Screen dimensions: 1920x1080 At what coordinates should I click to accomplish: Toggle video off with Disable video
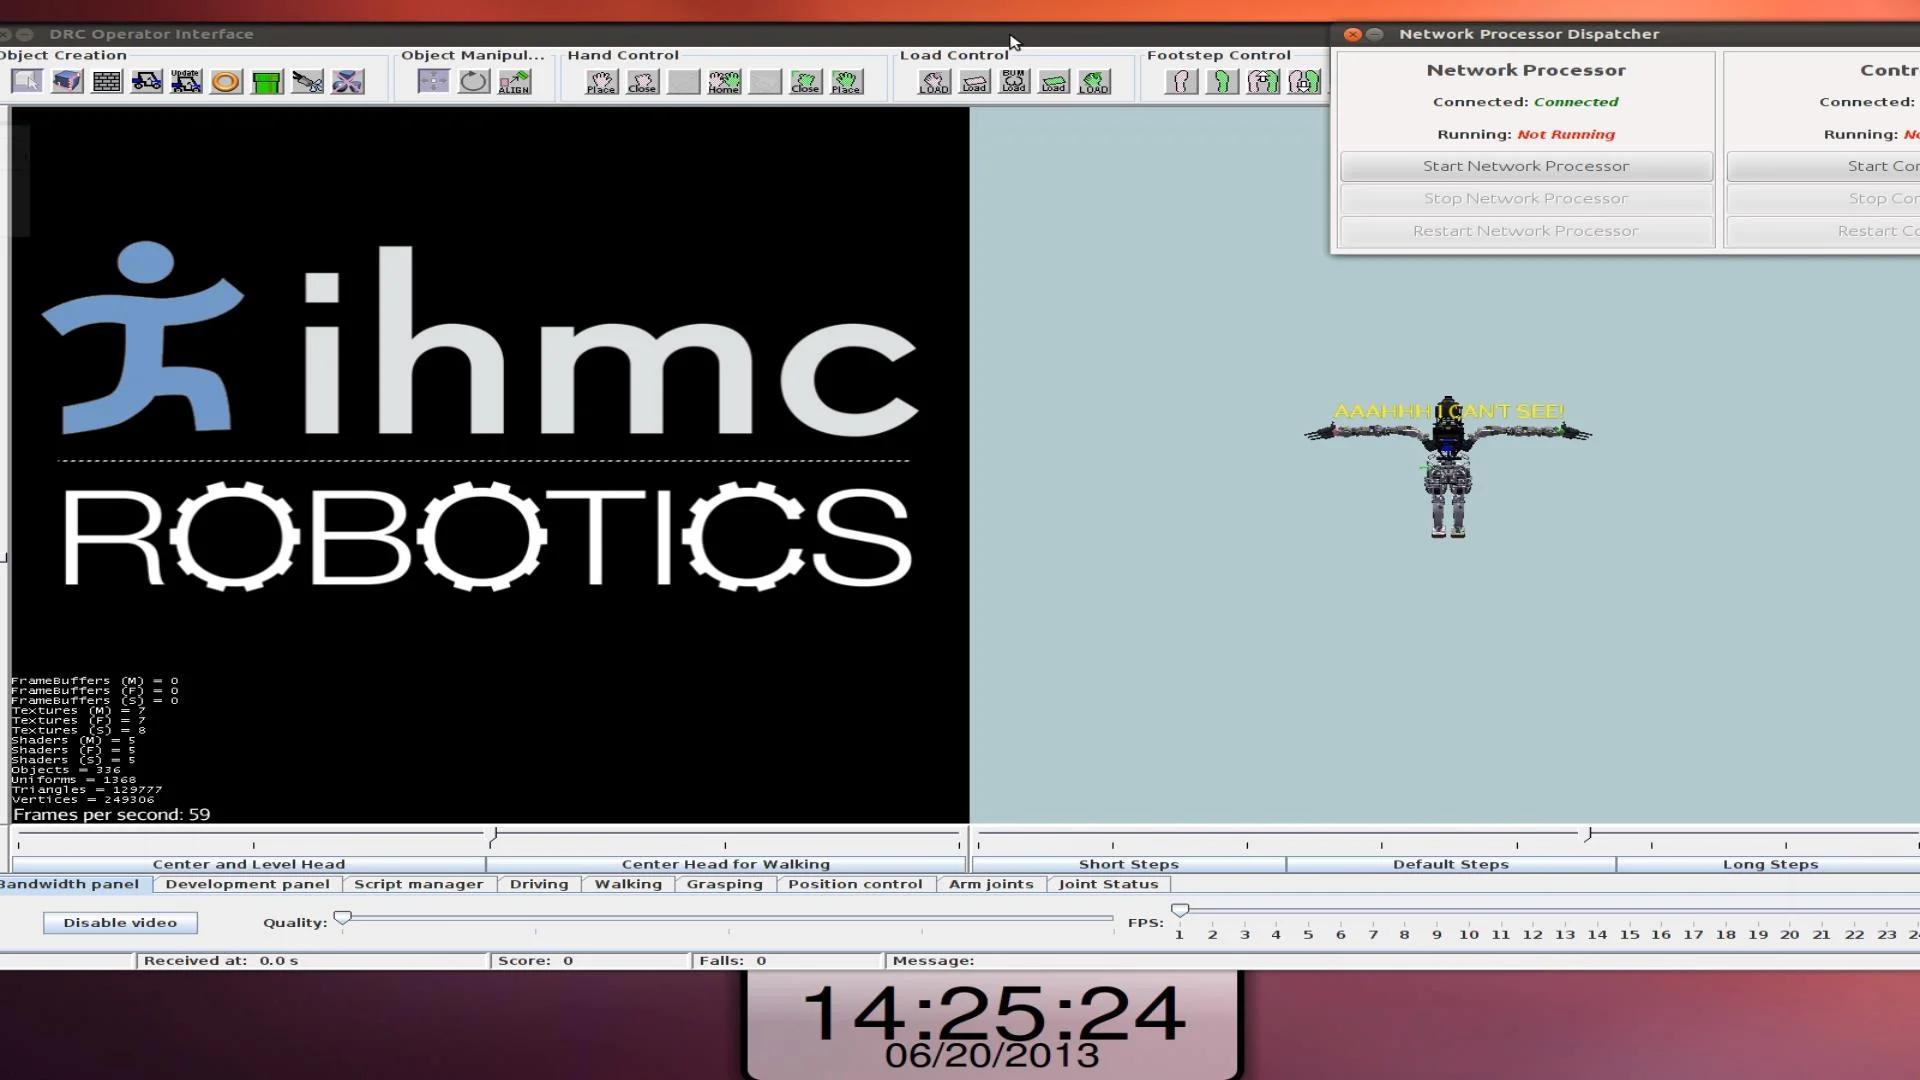[x=119, y=922]
